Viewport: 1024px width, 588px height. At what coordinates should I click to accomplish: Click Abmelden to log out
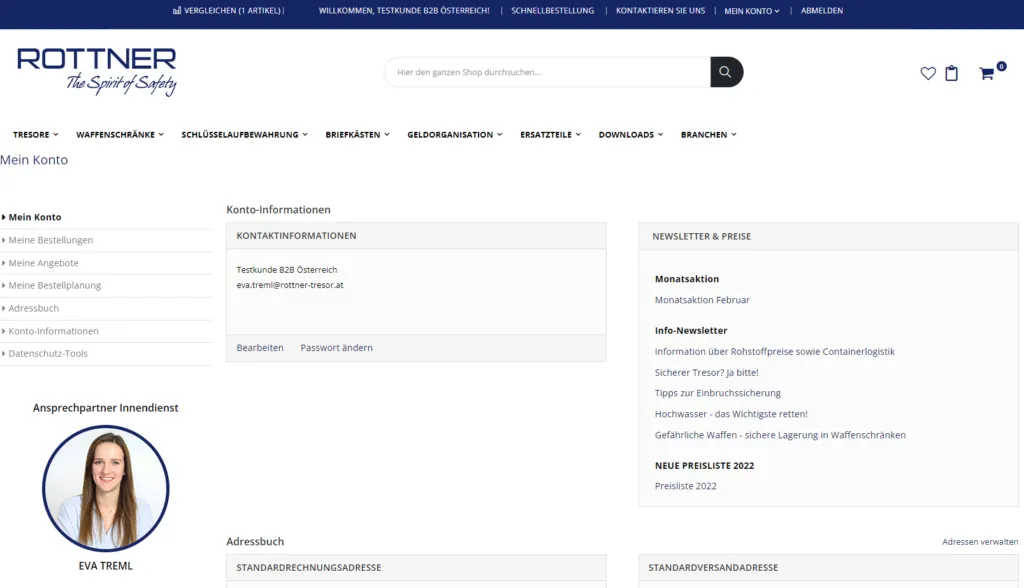point(822,10)
